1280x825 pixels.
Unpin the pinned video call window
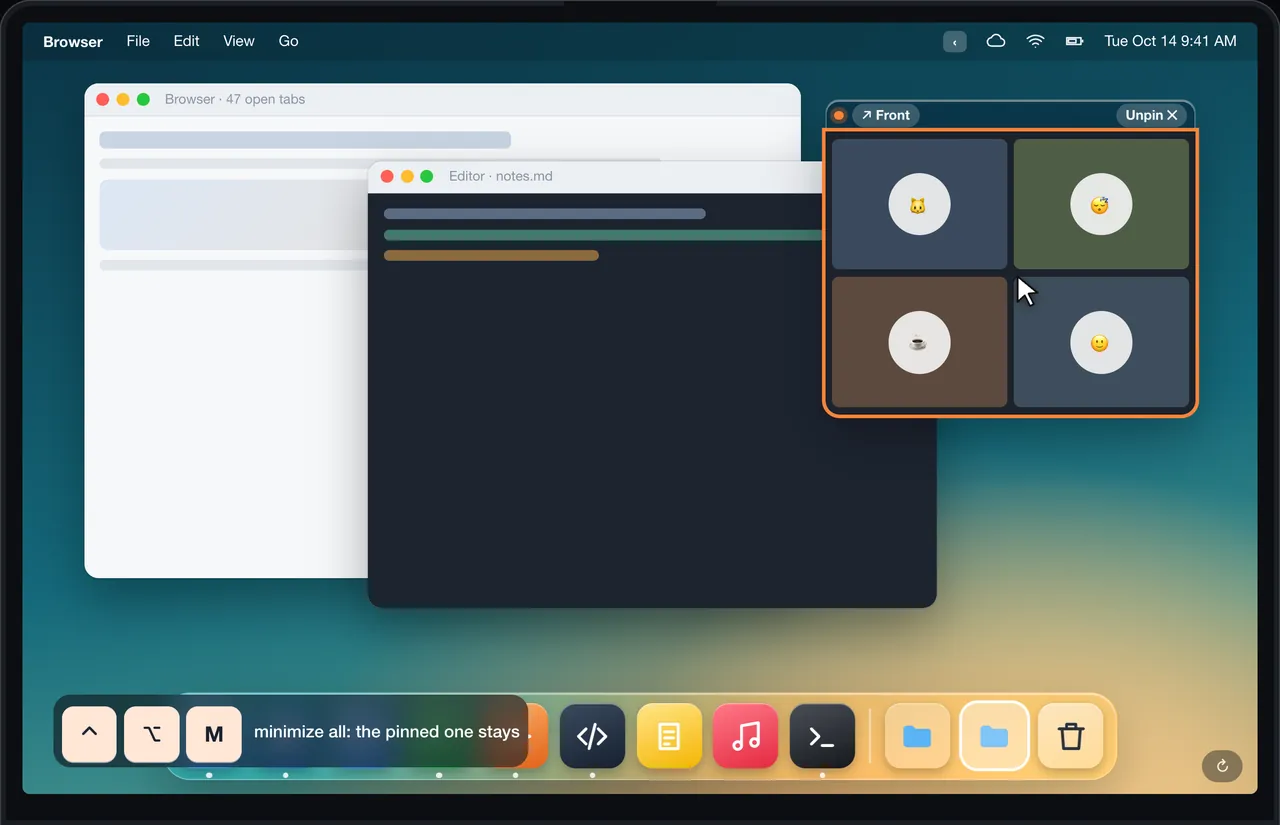pyautogui.click(x=1151, y=115)
